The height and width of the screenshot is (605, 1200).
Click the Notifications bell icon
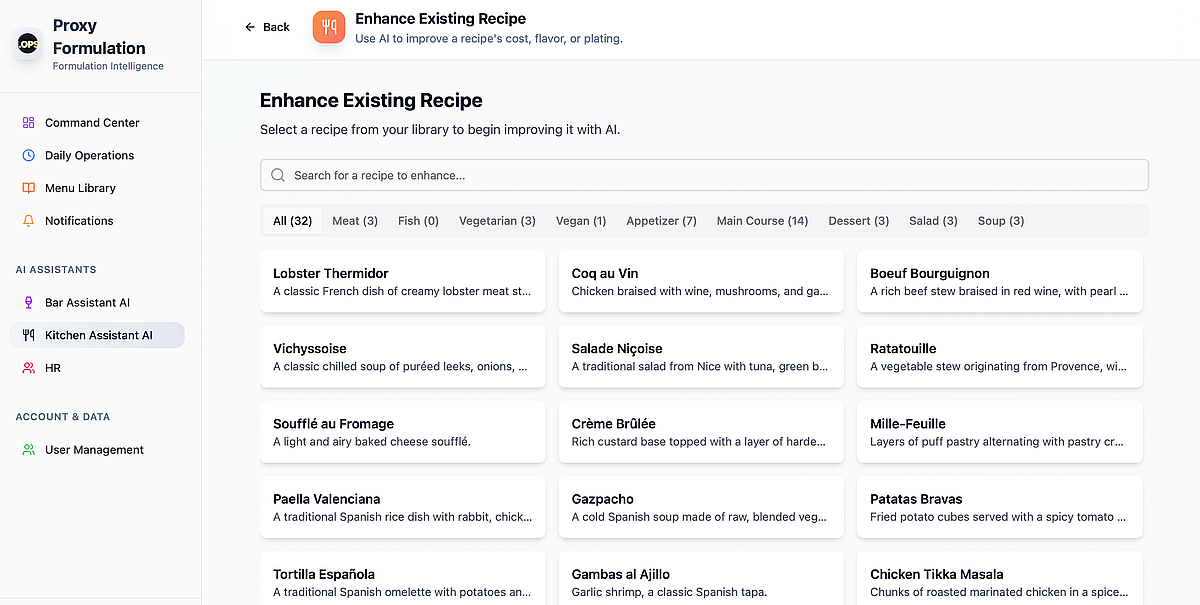28,221
